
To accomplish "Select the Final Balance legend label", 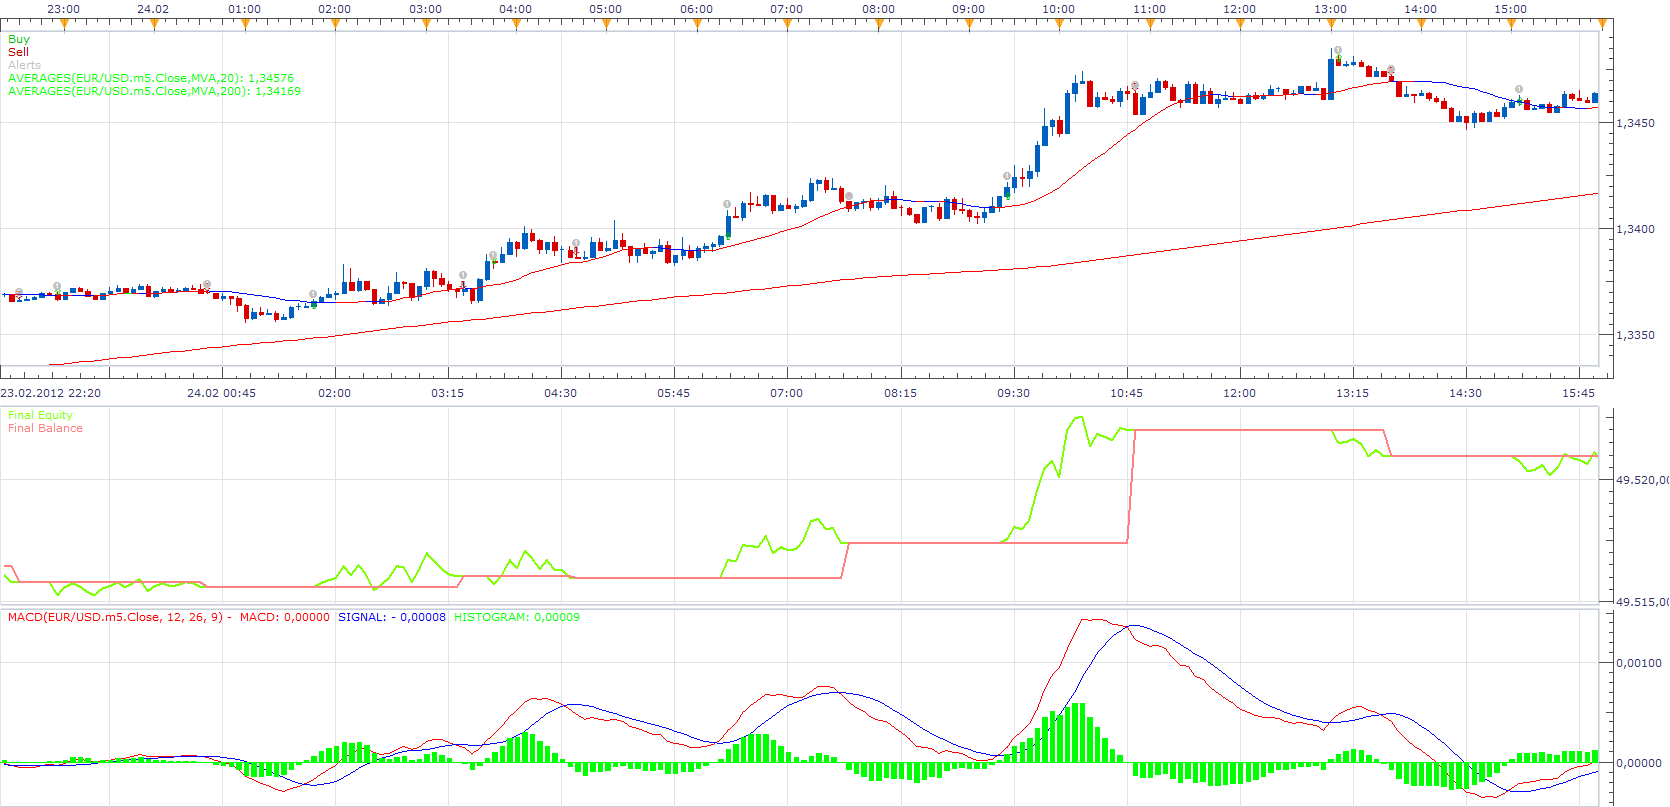I will click(45, 428).
